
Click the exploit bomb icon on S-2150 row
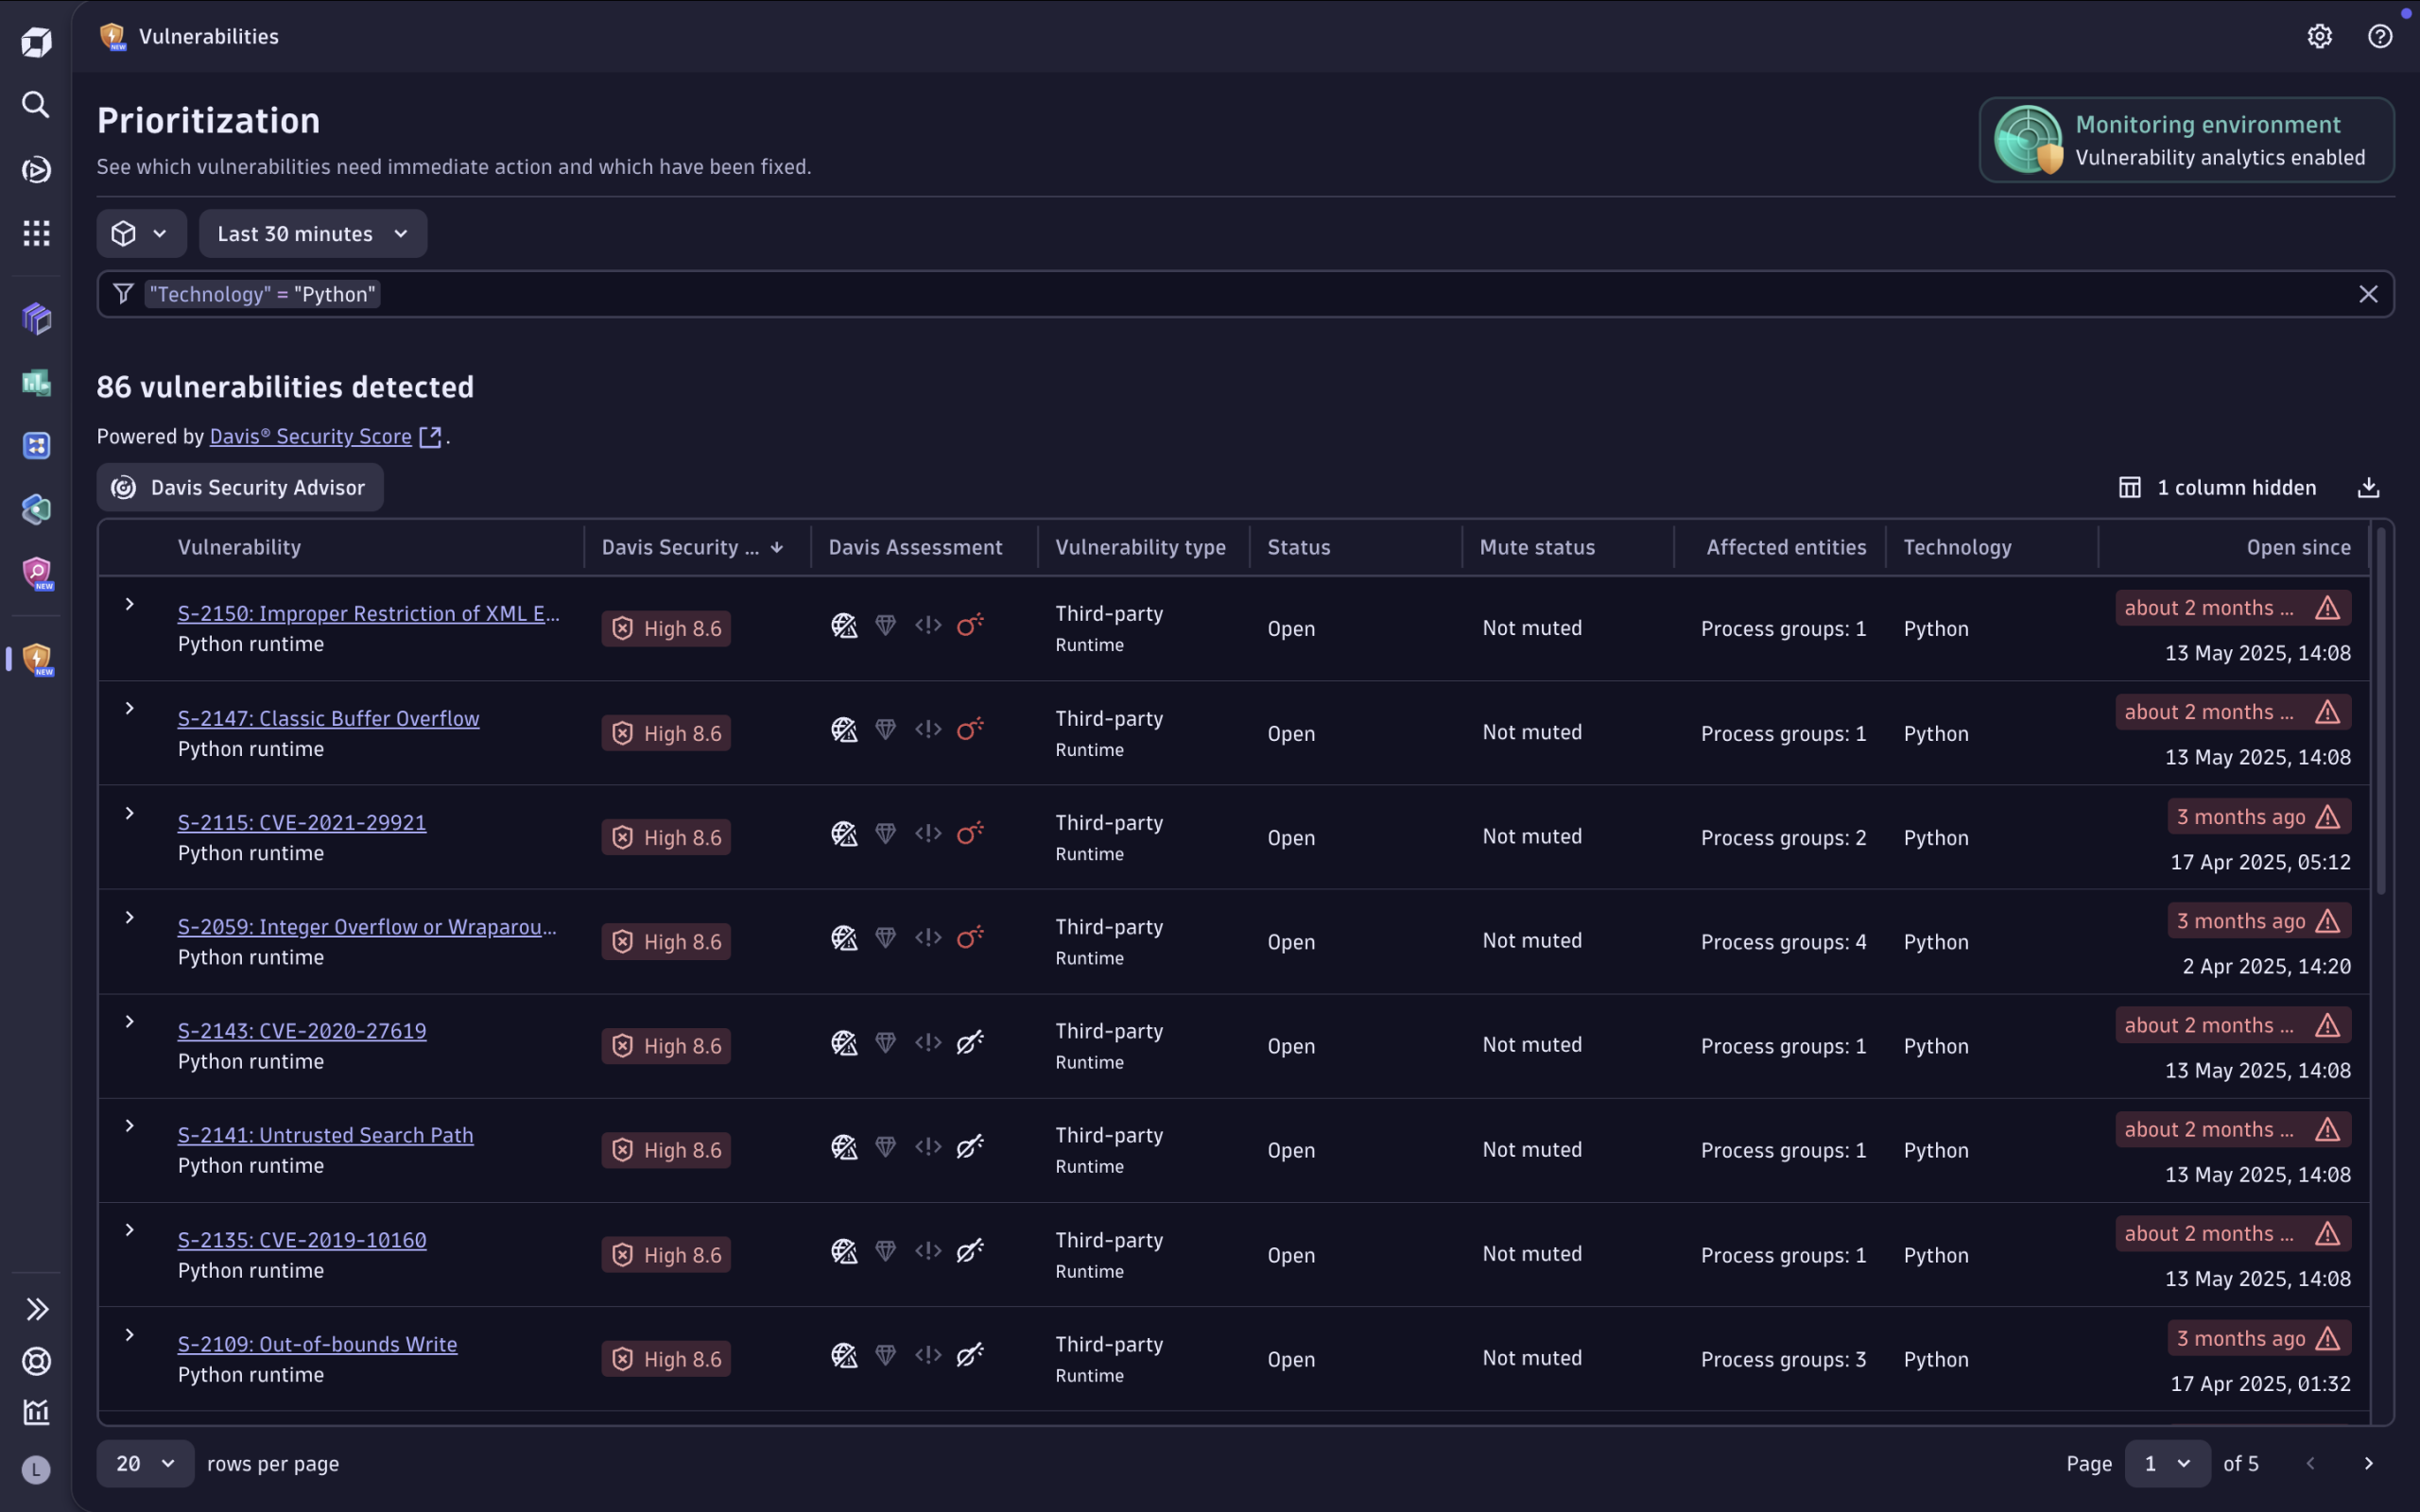971,624
